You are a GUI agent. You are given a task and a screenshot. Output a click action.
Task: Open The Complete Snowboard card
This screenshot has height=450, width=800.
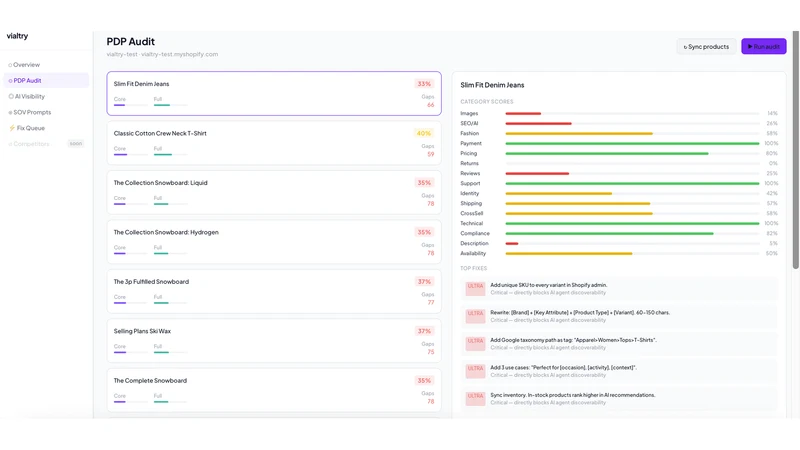point(274,390)
